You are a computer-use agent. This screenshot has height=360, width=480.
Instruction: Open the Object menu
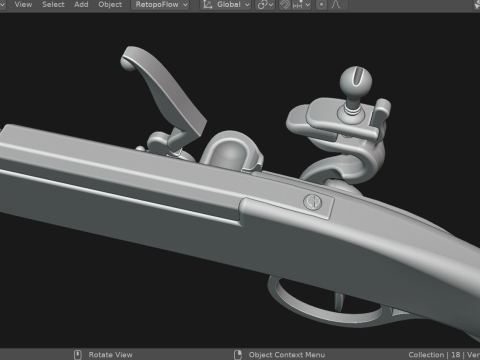(x=110, y=5)
